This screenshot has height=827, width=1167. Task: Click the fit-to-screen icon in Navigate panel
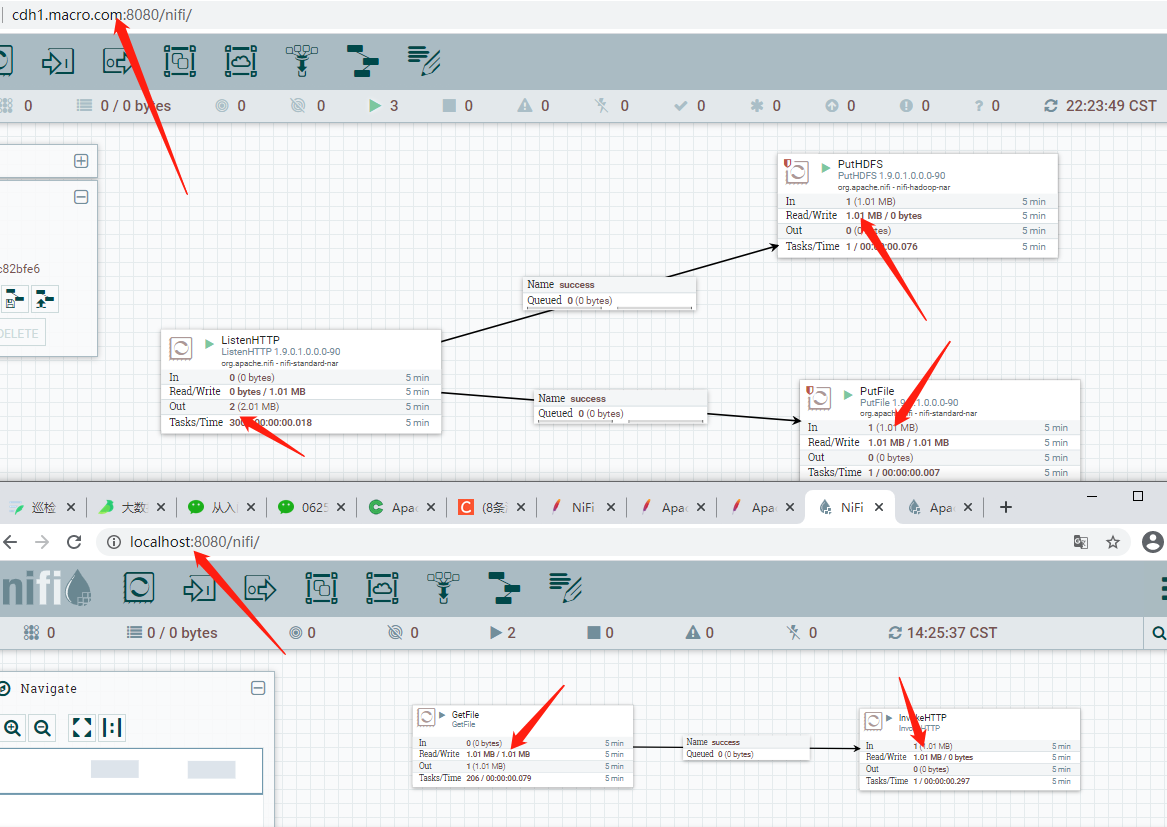pos(82,727)
